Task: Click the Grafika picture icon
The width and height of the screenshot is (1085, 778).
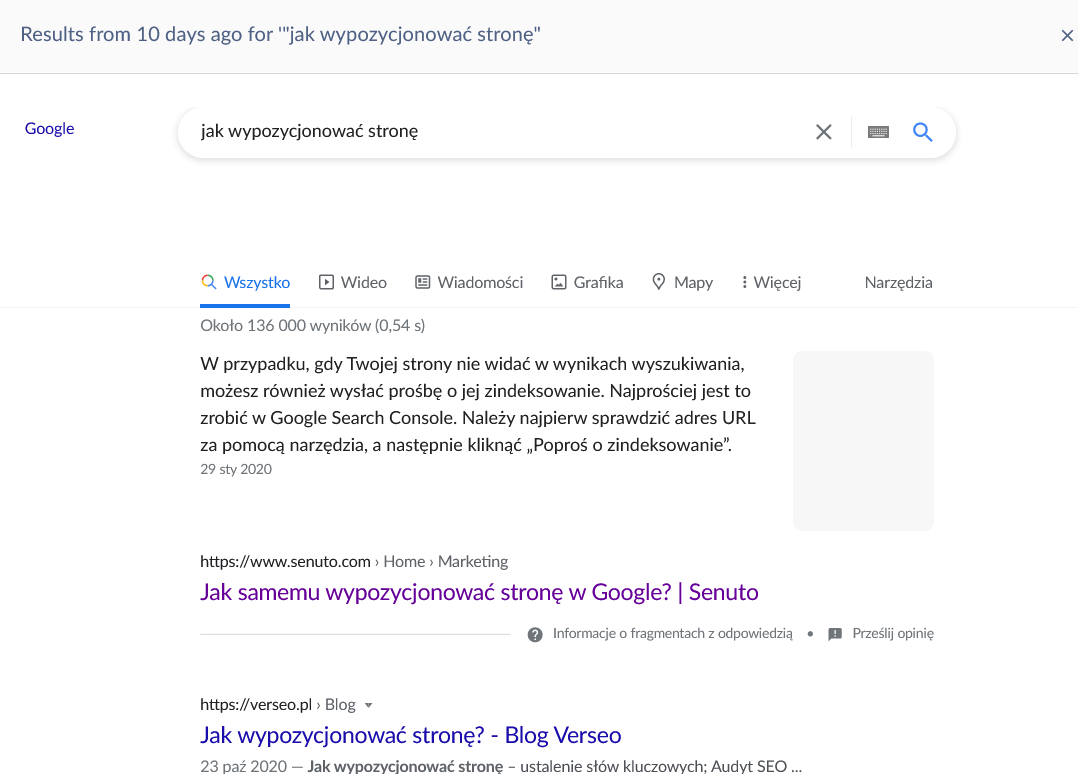Action: (558, 282)
